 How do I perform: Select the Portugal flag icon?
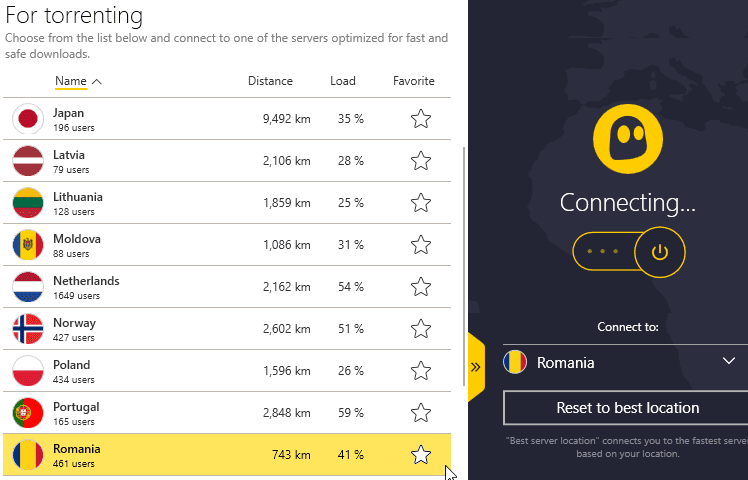28,413
